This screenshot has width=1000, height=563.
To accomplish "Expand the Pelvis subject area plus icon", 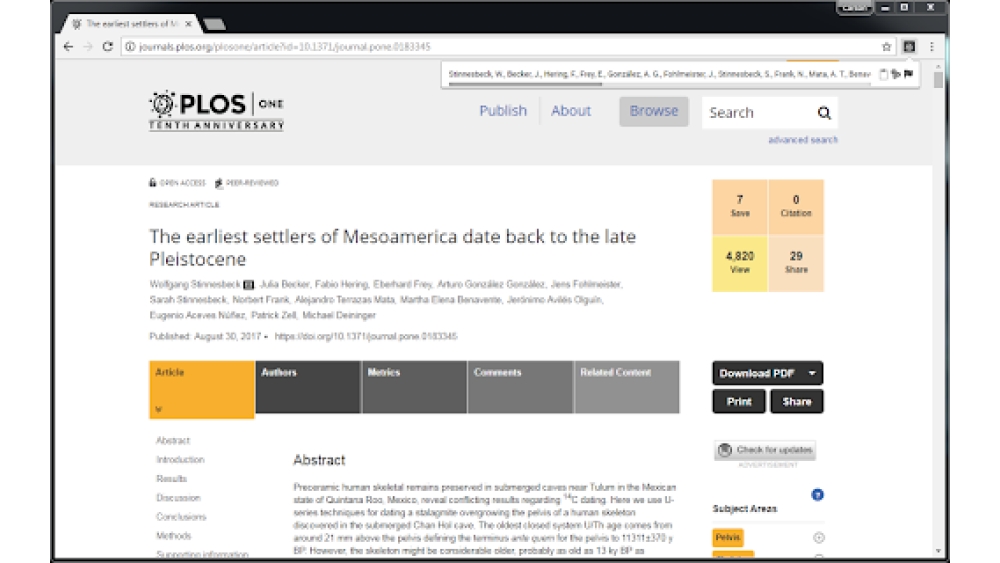I will point(819,538).
